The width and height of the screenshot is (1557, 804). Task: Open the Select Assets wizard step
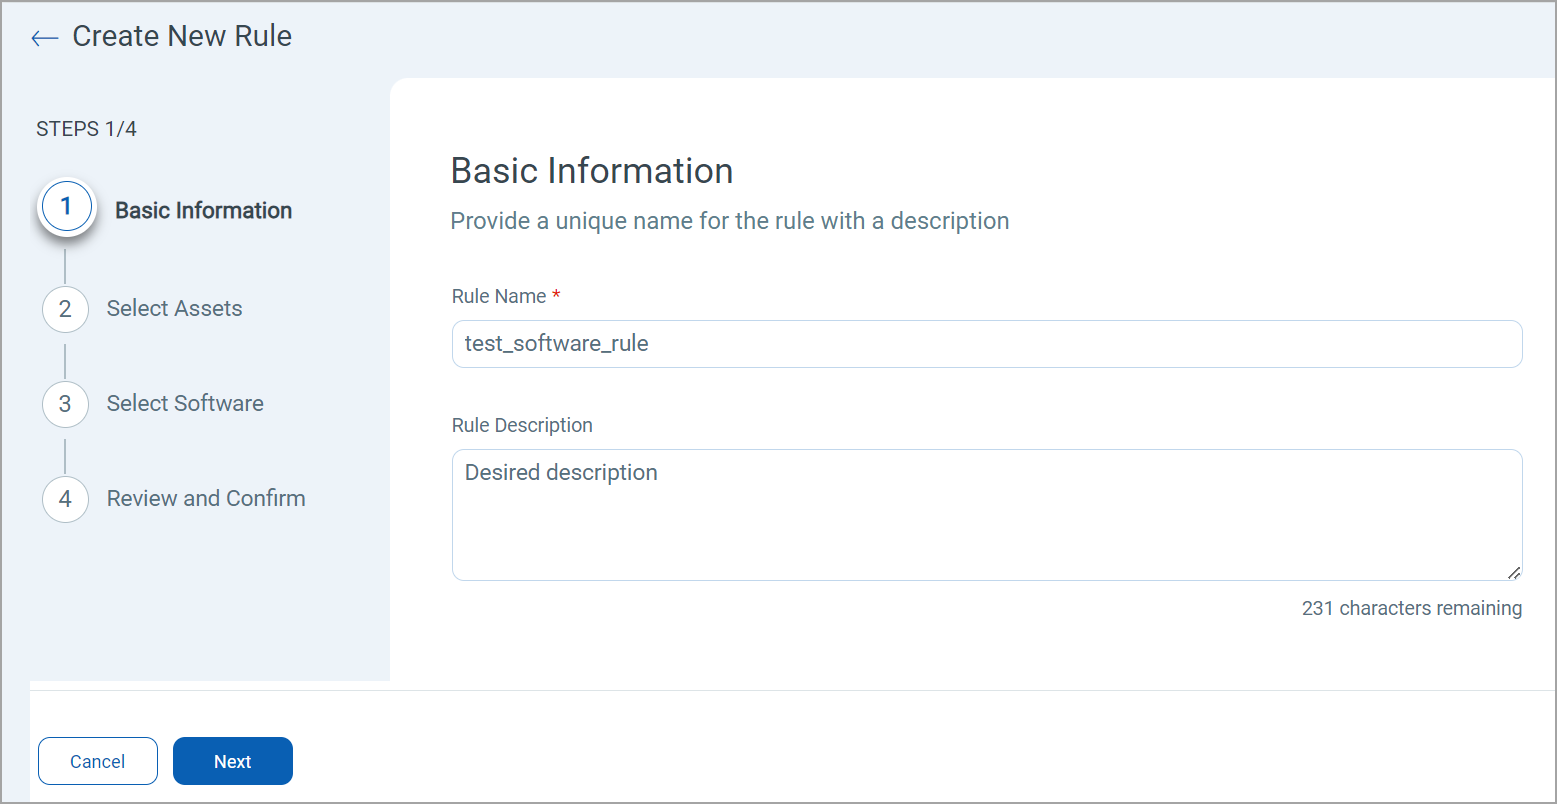(x=173, y=309)
